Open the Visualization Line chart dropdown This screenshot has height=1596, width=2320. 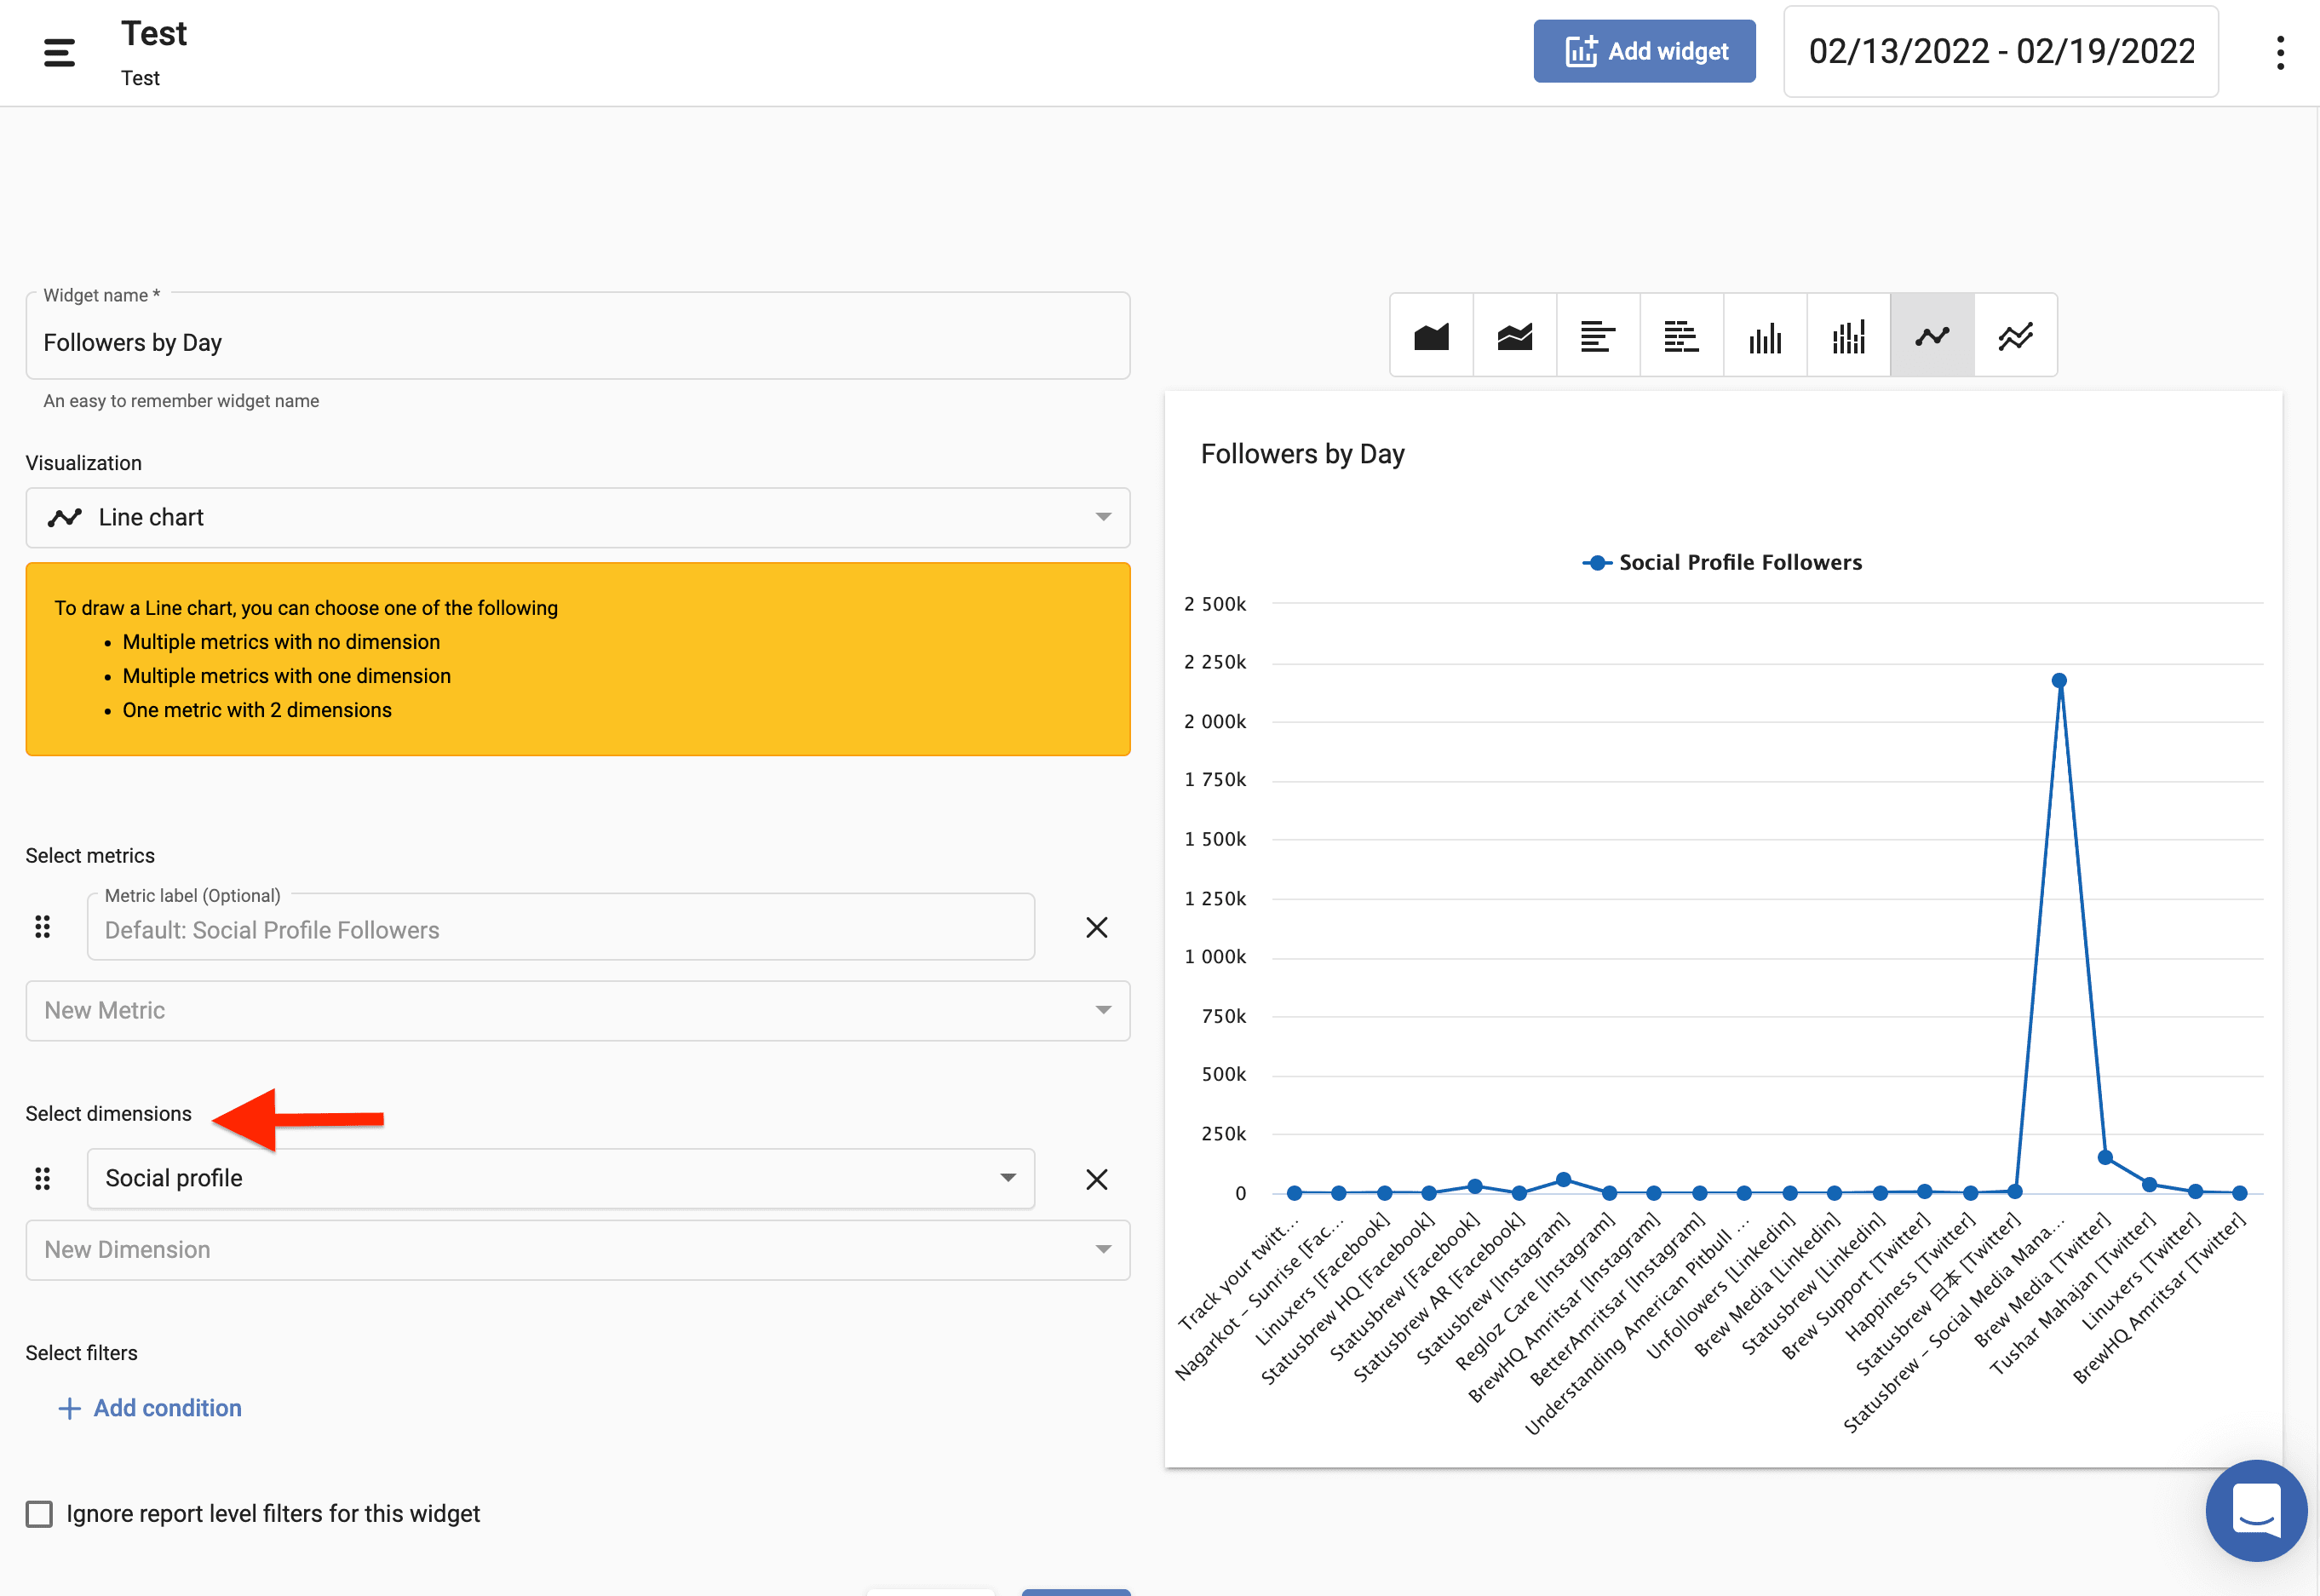pos(577,517)
